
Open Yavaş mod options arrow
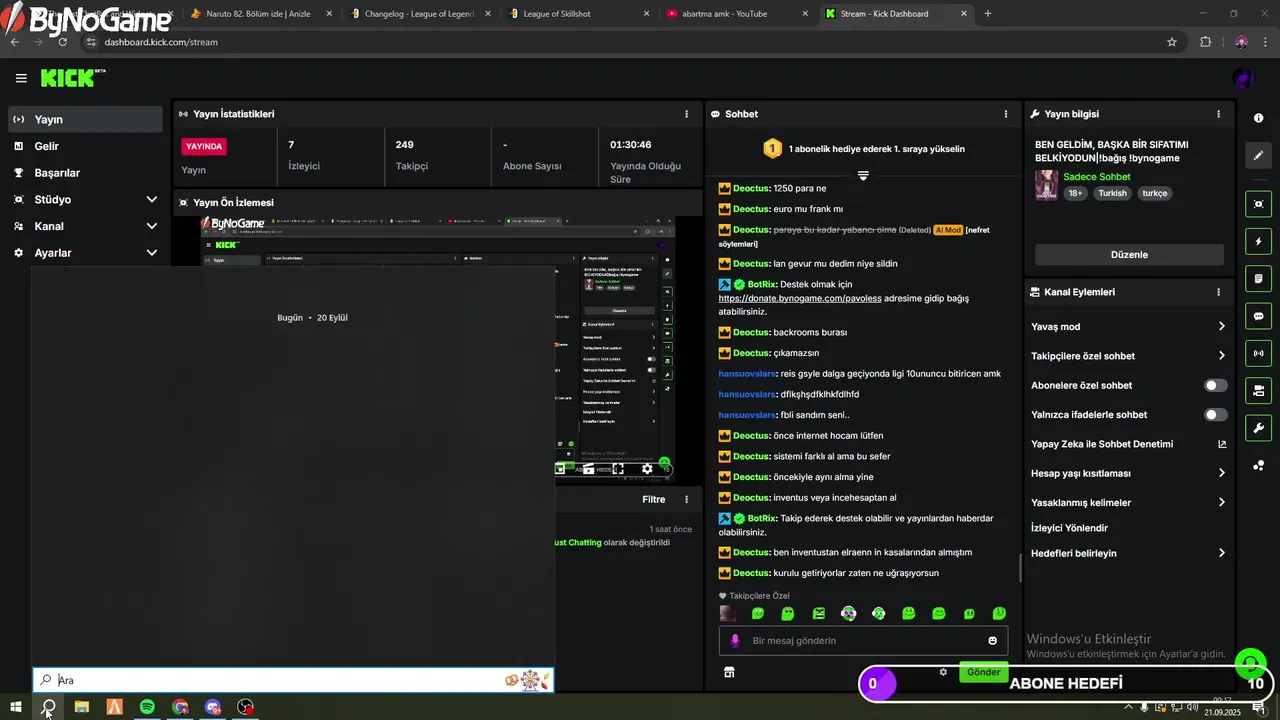[x=1222, y=326]
